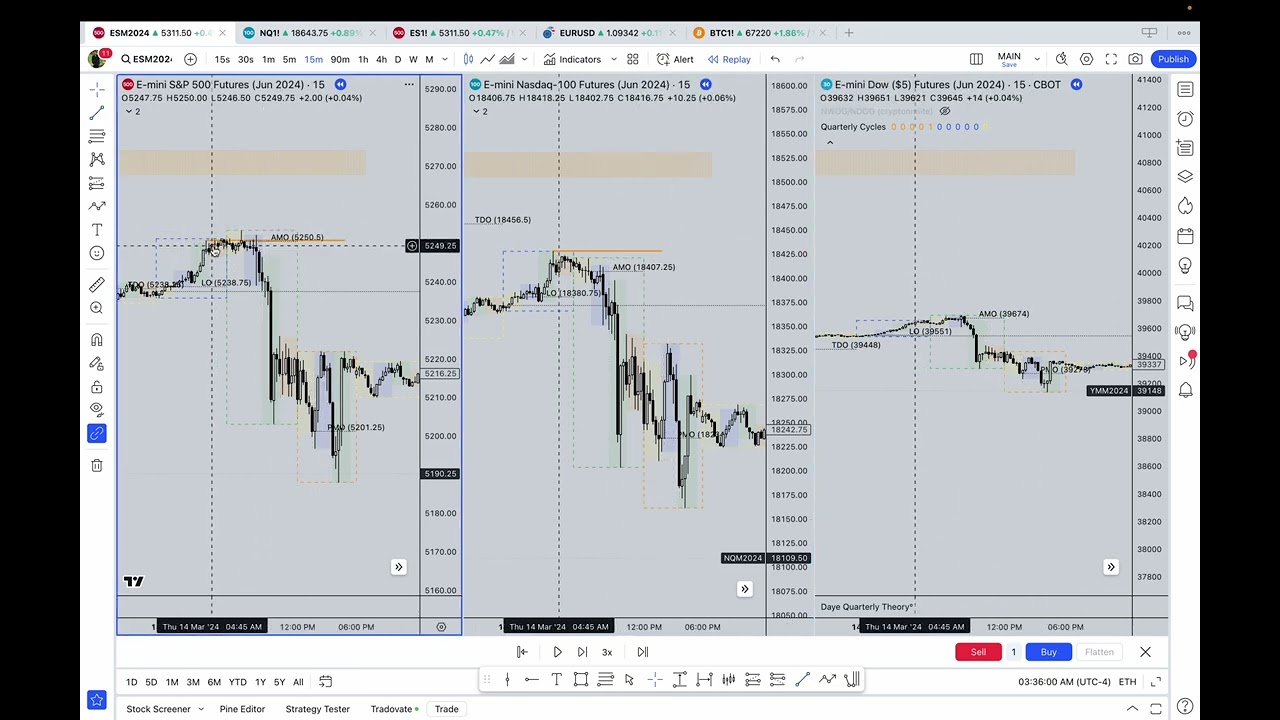1280x720 pixels.
Task: Toggle the drawing sync link button
Action: (x=97, y=433)
